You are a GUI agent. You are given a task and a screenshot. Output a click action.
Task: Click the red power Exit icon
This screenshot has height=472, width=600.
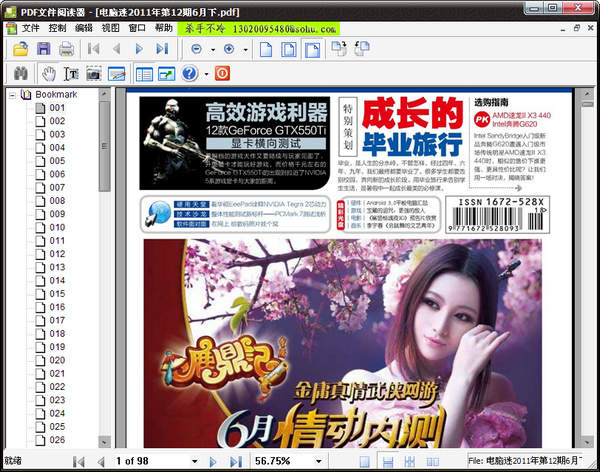click(x=223, y=74)
